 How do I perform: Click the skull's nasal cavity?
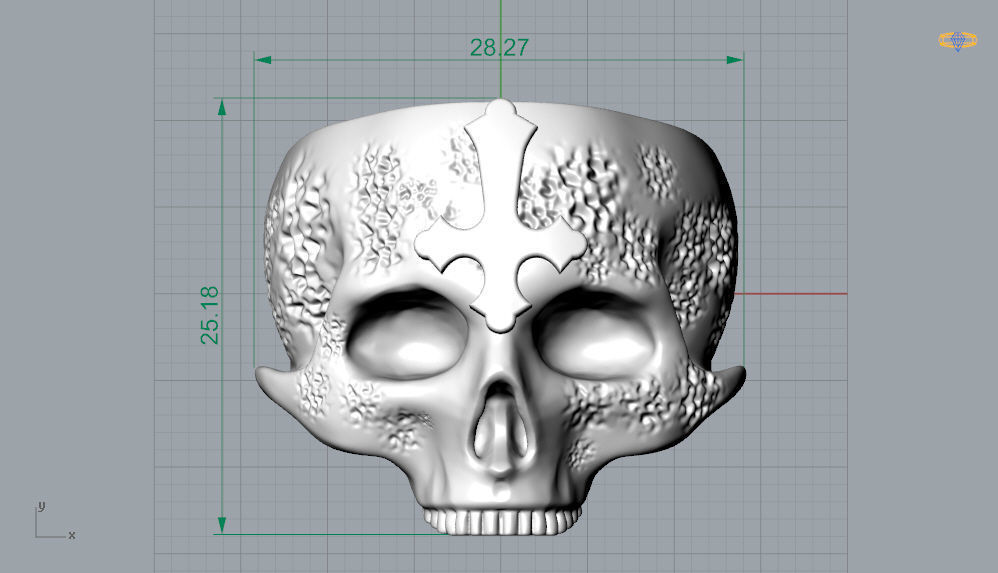[501, 423]
